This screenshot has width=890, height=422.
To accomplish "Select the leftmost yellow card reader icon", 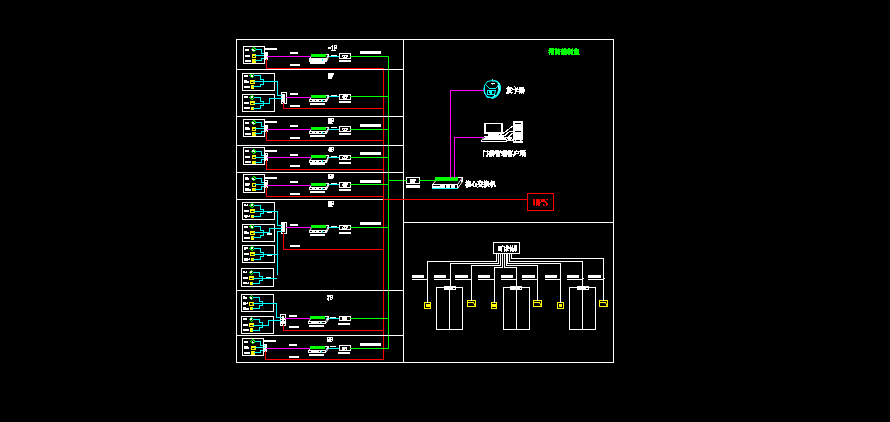I will 427,305.
